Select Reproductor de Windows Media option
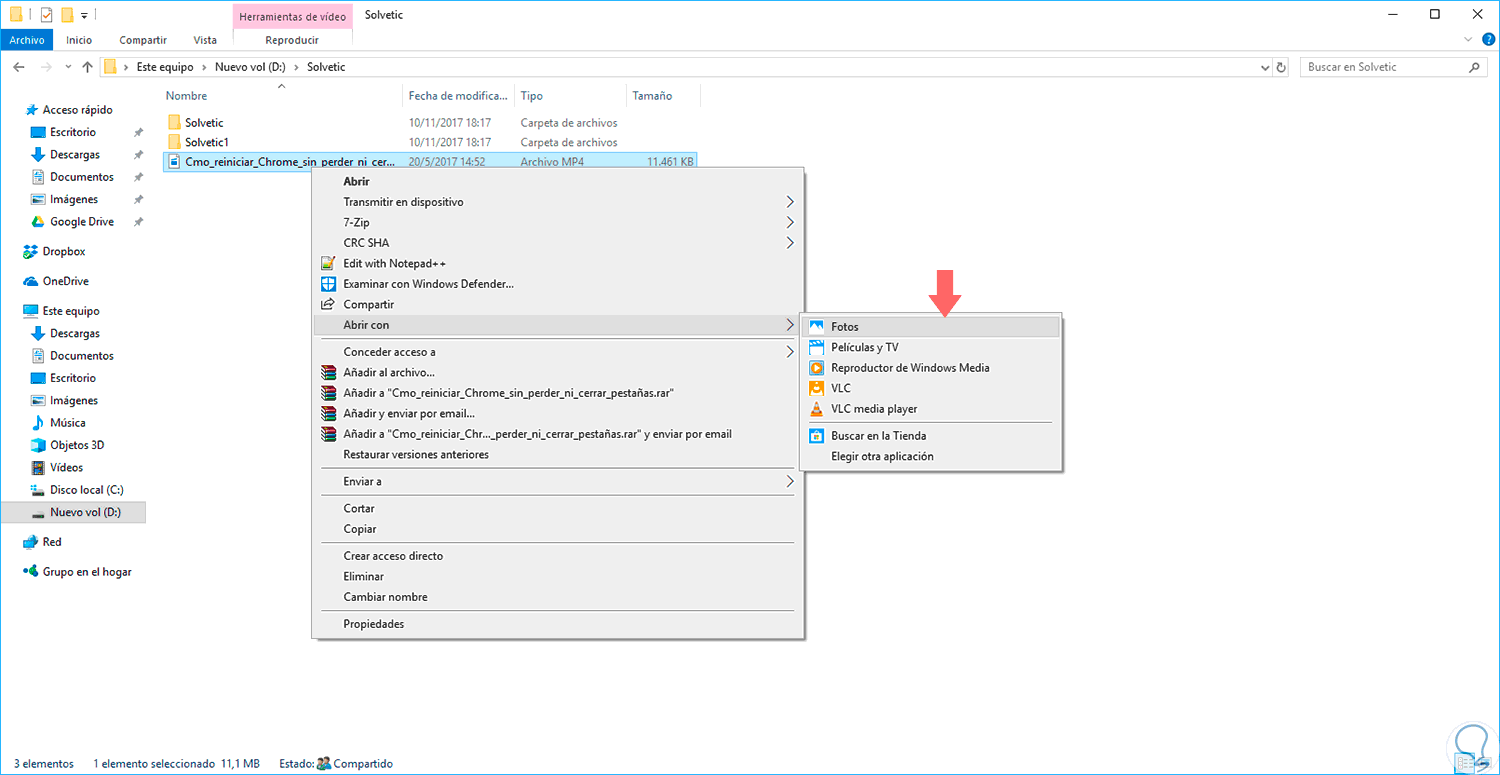 point(909,368)
